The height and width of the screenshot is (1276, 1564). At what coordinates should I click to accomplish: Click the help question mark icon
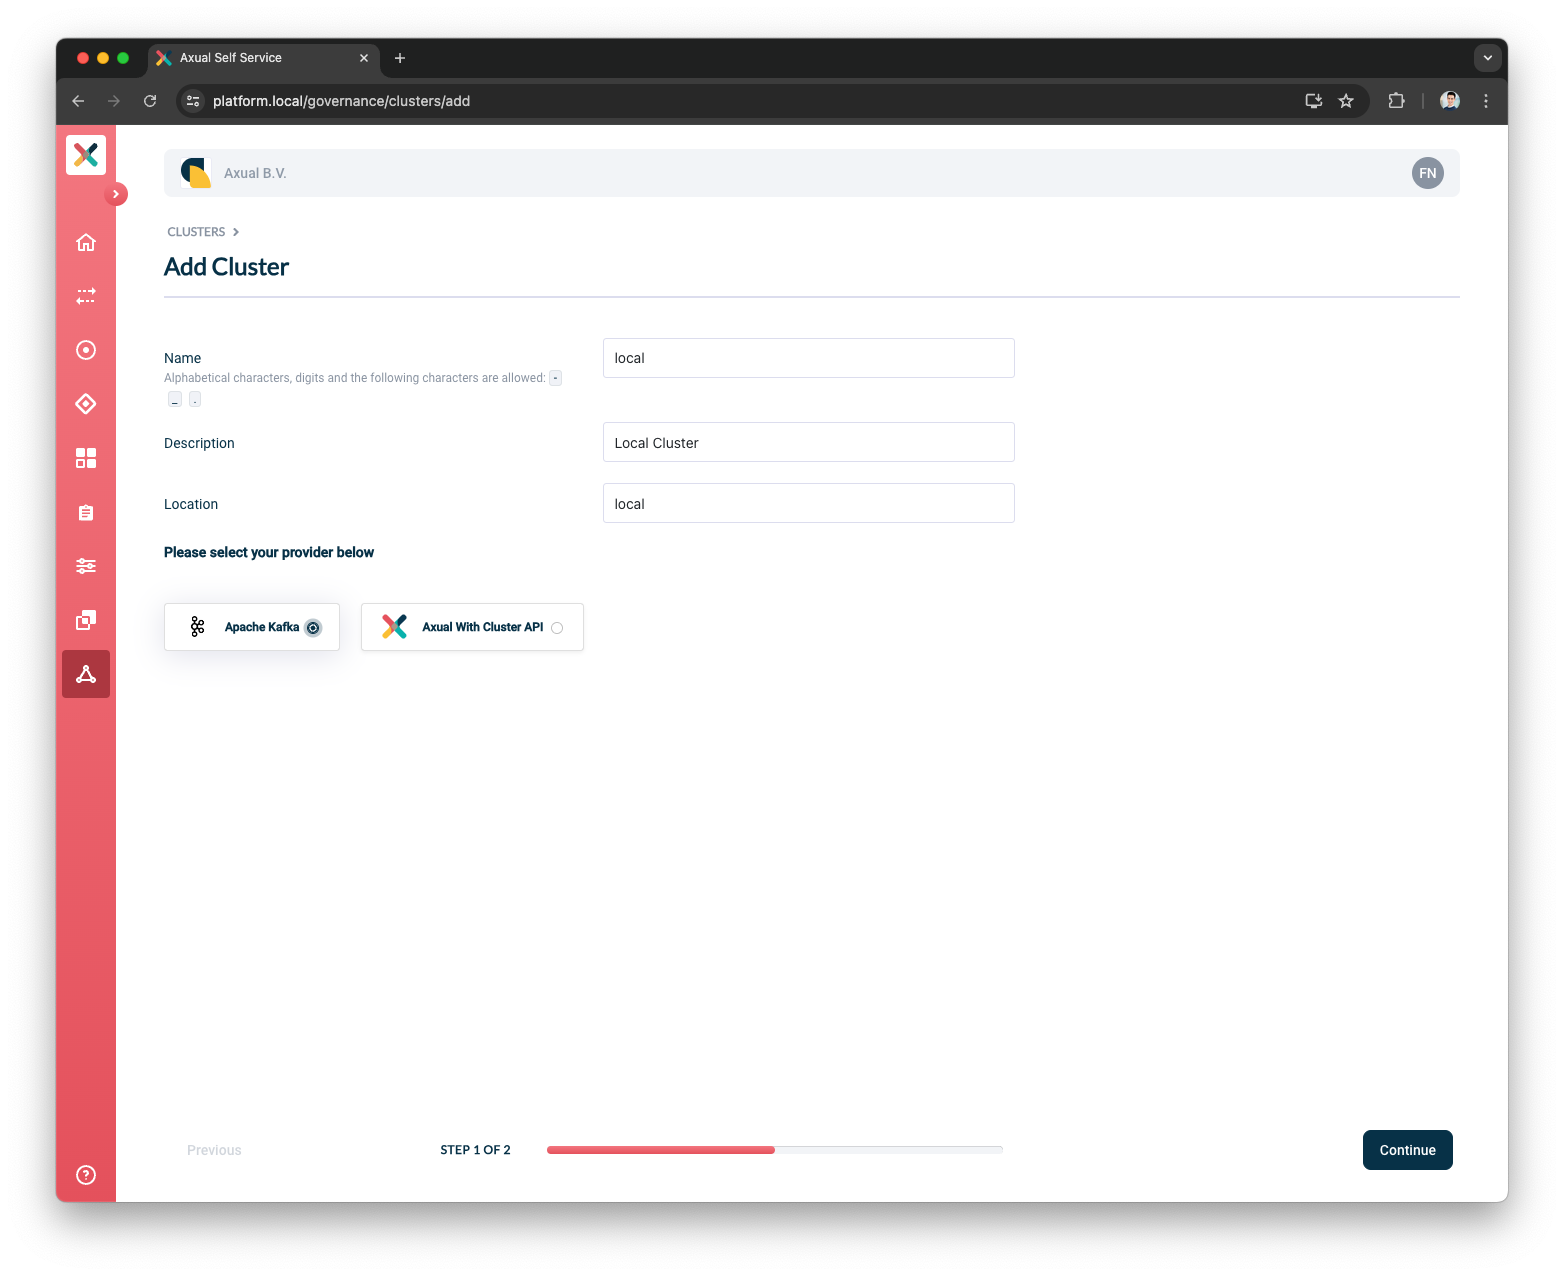tap(86, 1175)
